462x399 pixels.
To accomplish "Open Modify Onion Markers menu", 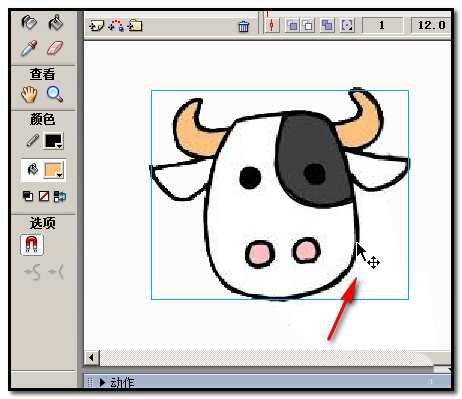I will pyautogui.click(x=347, y=25).
